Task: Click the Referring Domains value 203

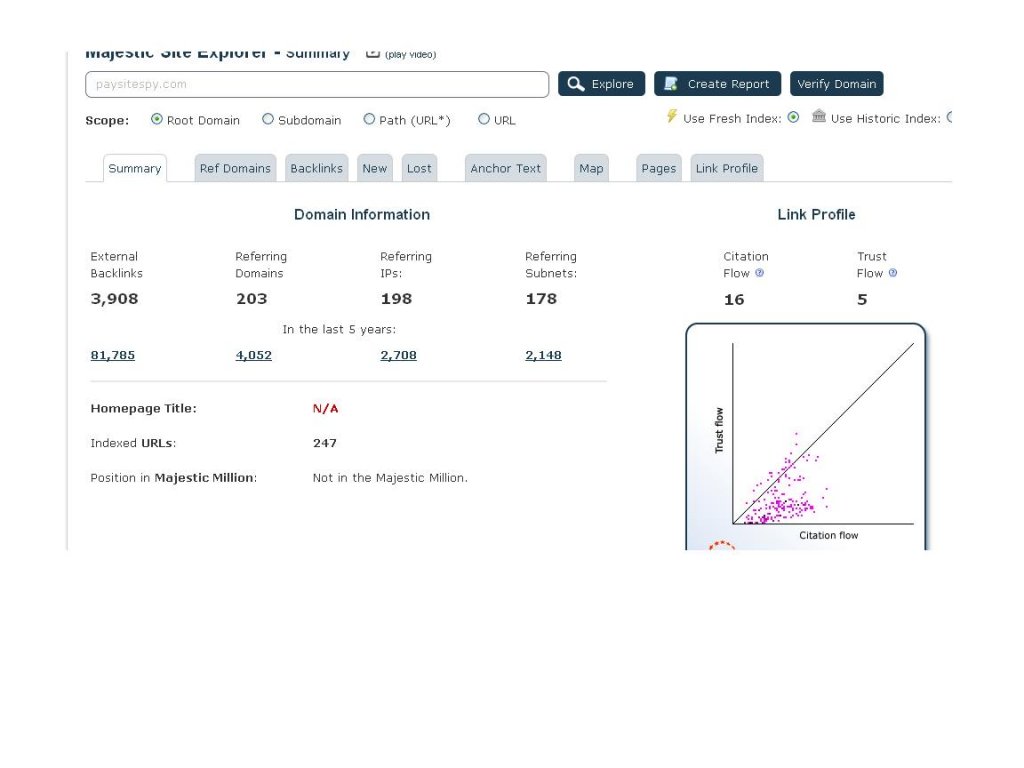Action: [x=251, y=299]
